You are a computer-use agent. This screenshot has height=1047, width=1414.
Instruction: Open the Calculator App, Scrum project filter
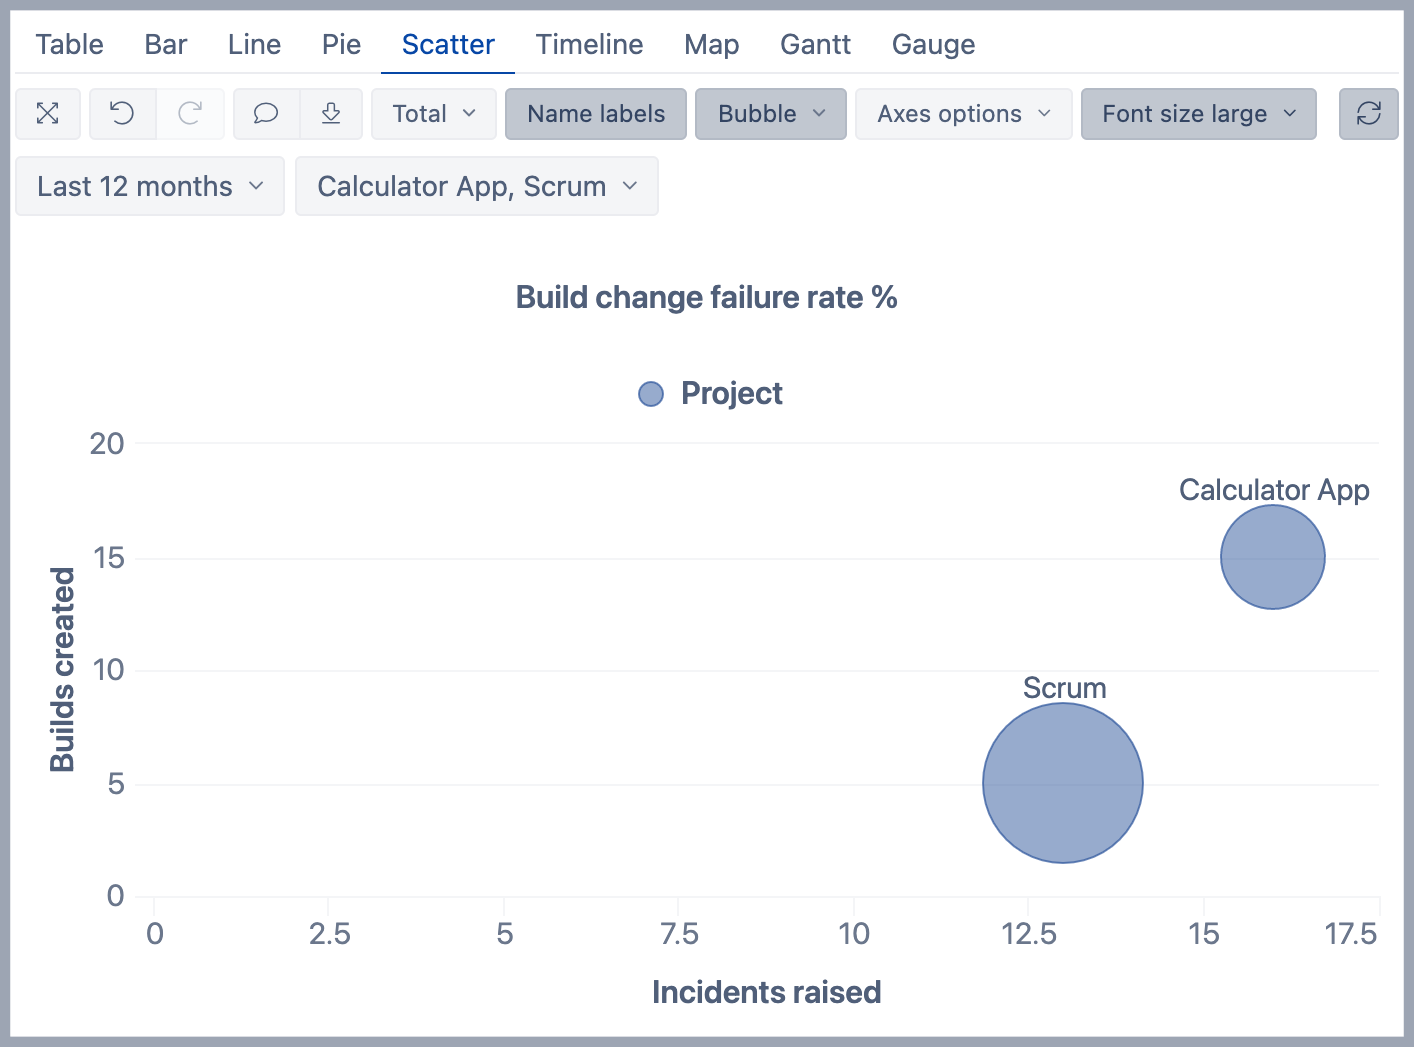point(476,186)
